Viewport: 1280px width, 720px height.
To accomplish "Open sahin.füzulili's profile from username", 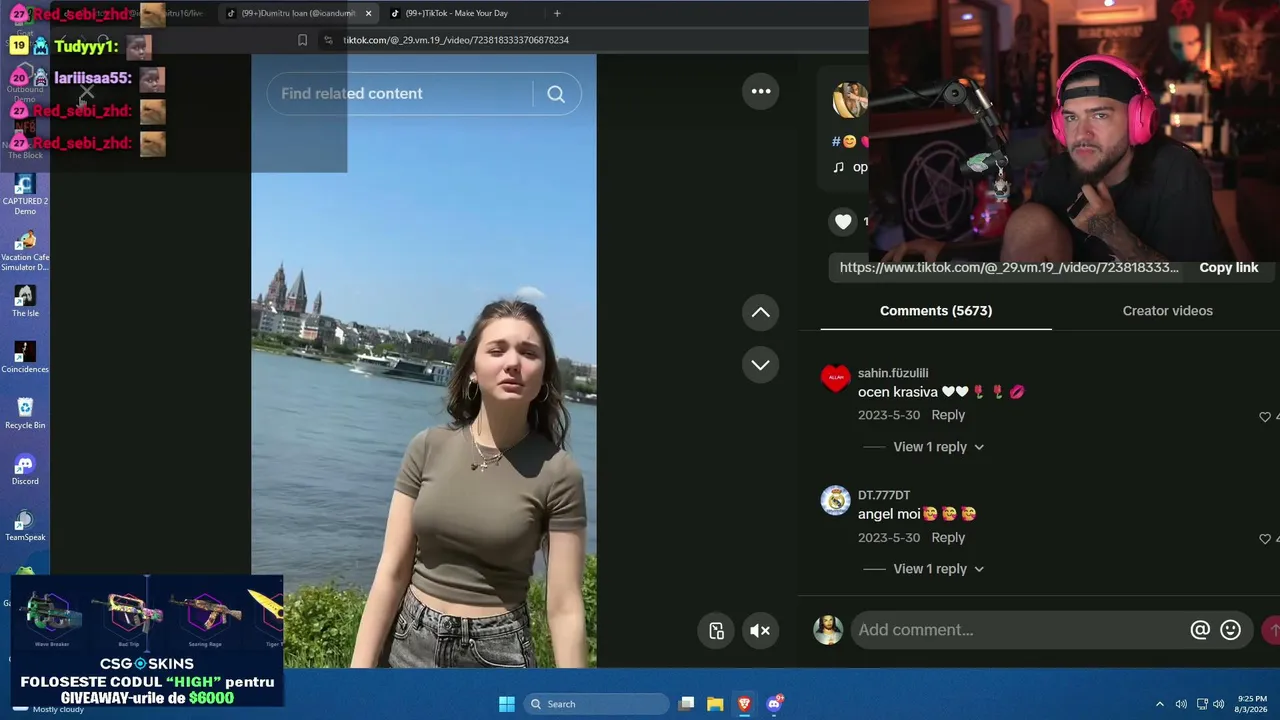I will tap(893, 373).
